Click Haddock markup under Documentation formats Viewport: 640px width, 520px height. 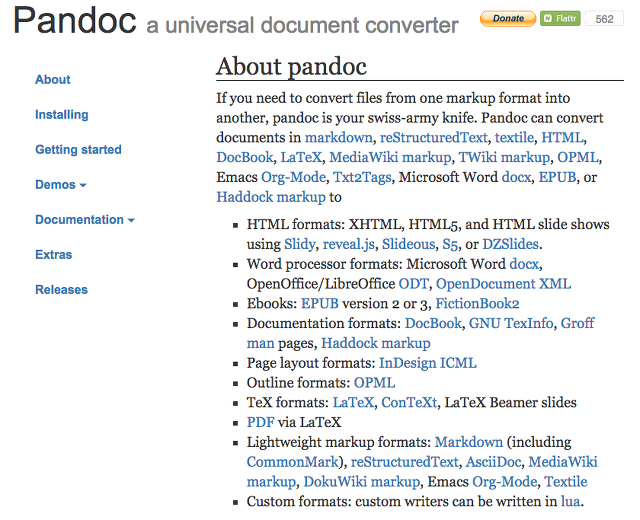click(x=376, y=343)
